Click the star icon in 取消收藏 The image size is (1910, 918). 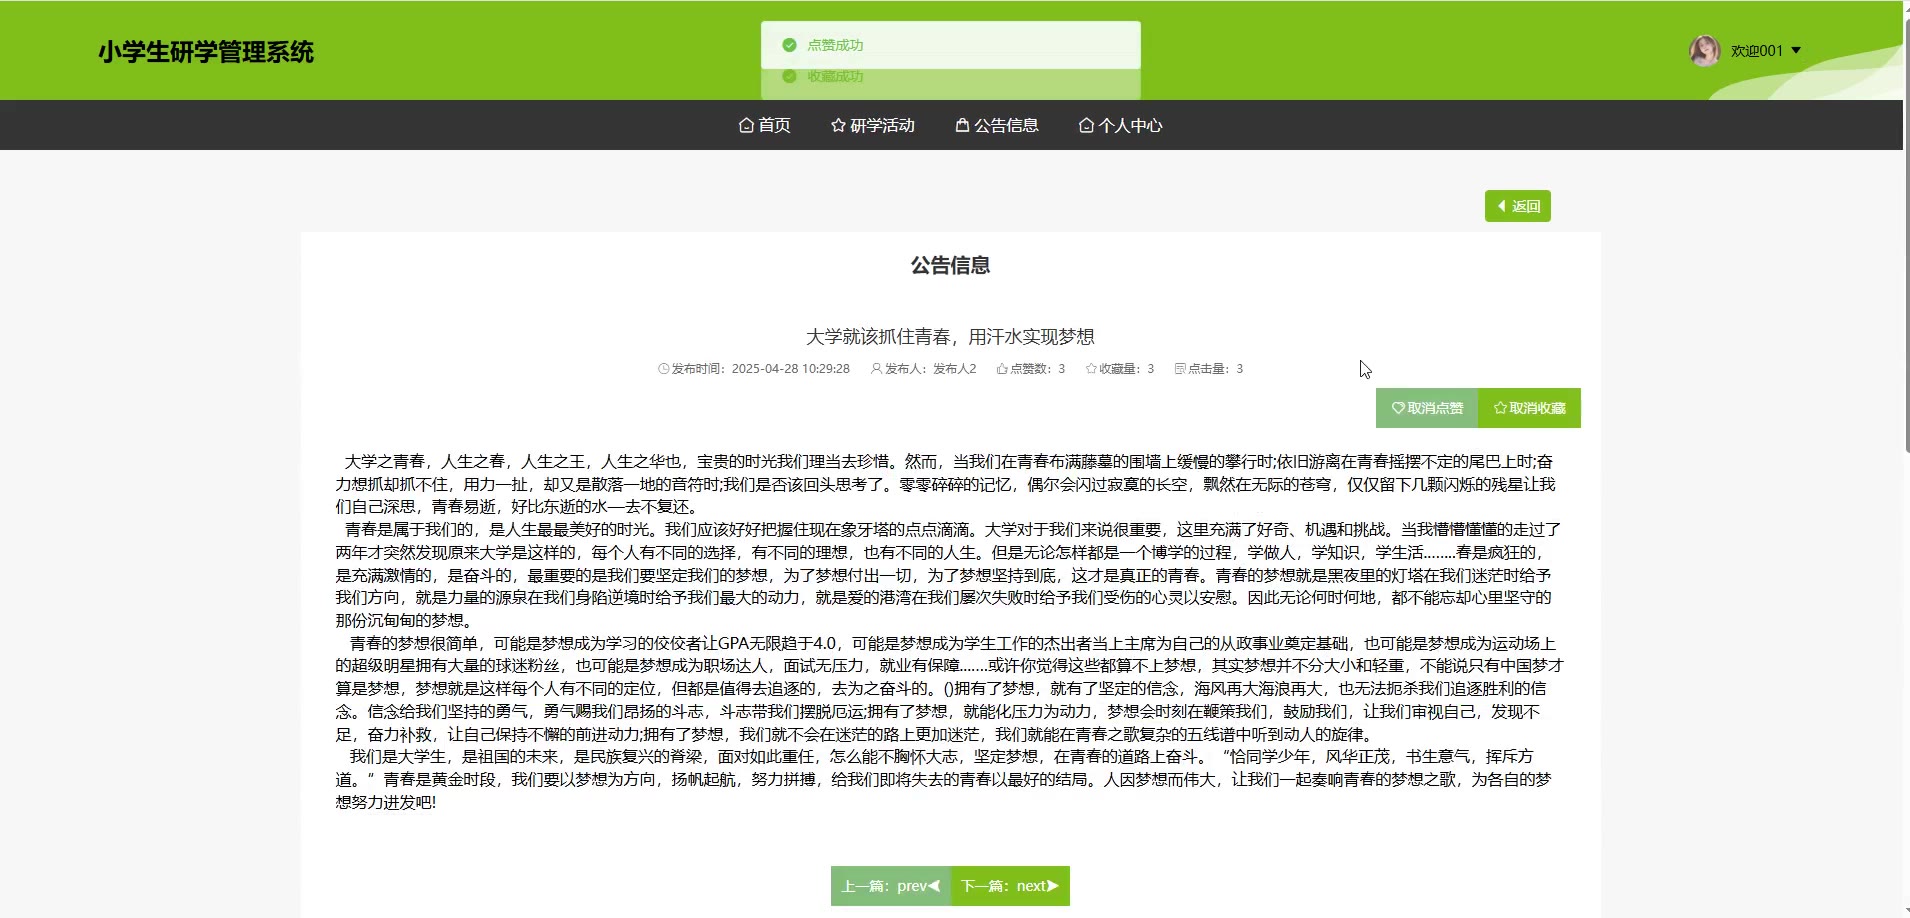point(1500,408)
